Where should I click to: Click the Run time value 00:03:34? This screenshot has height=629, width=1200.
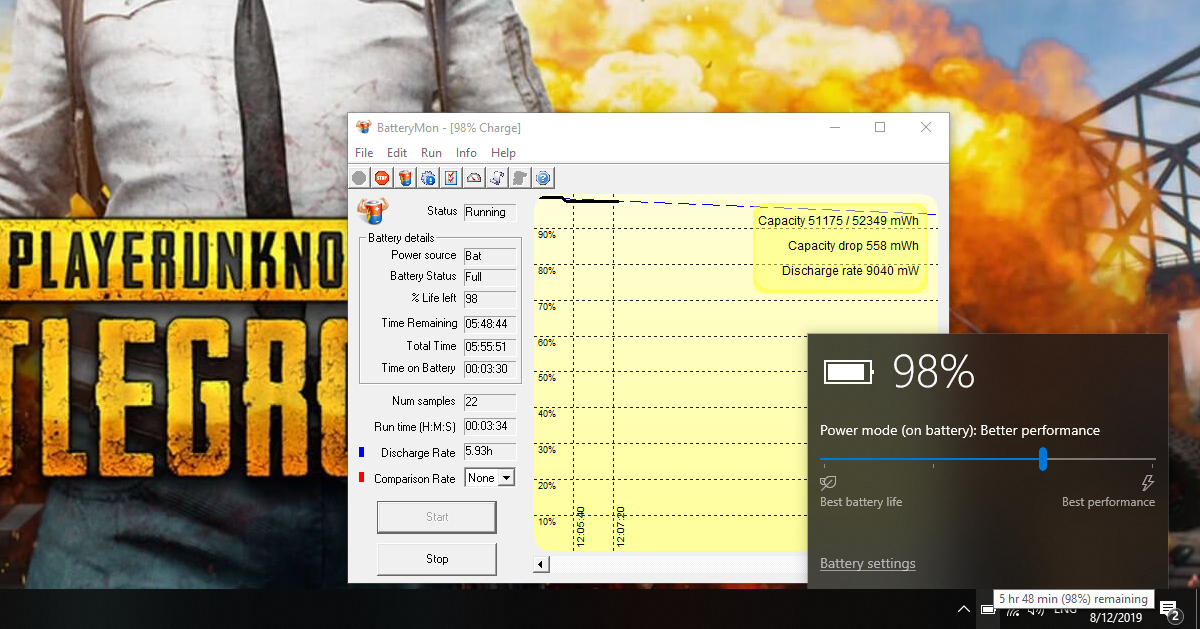490,427
